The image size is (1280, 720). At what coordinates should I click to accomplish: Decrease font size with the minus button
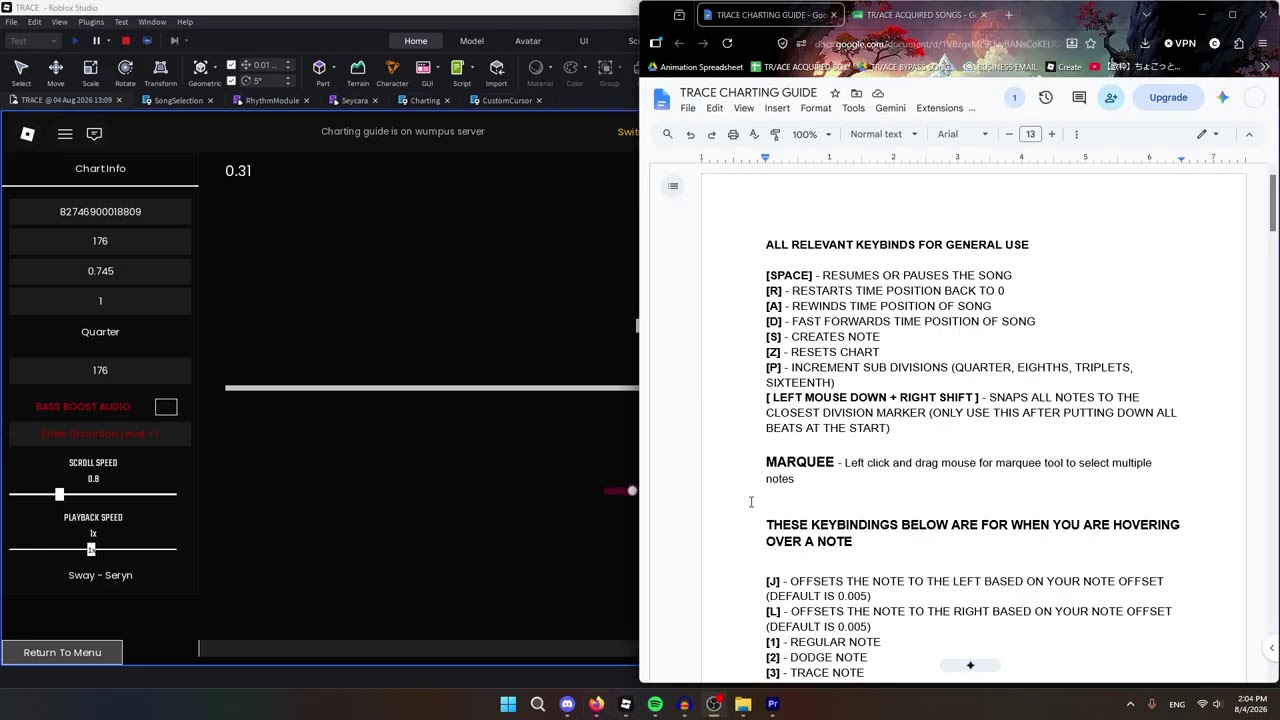(1009, 134)
